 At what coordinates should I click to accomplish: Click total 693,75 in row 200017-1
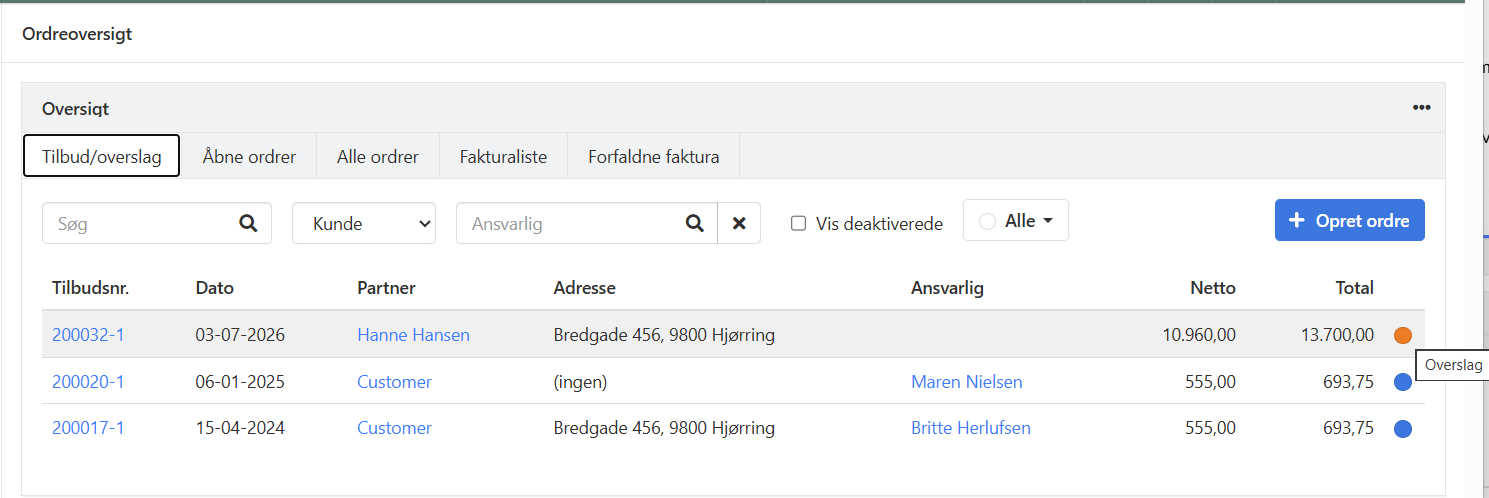[1348, 428]
